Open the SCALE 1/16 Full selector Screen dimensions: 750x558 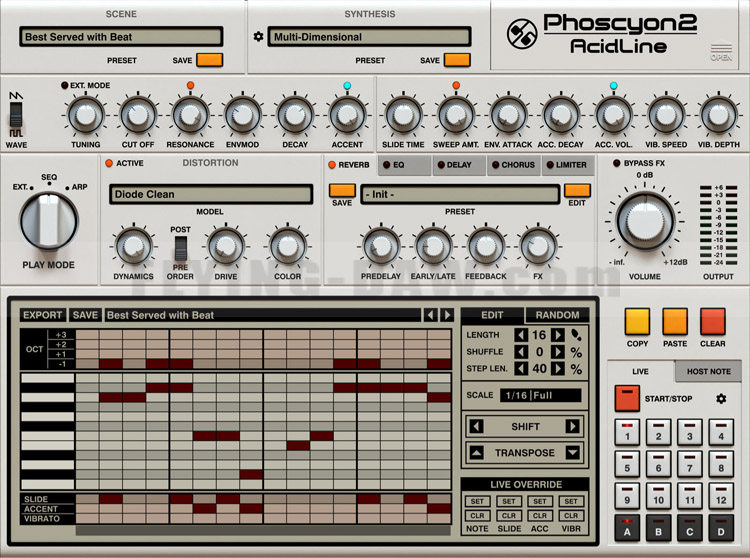[x=541, y=395]
